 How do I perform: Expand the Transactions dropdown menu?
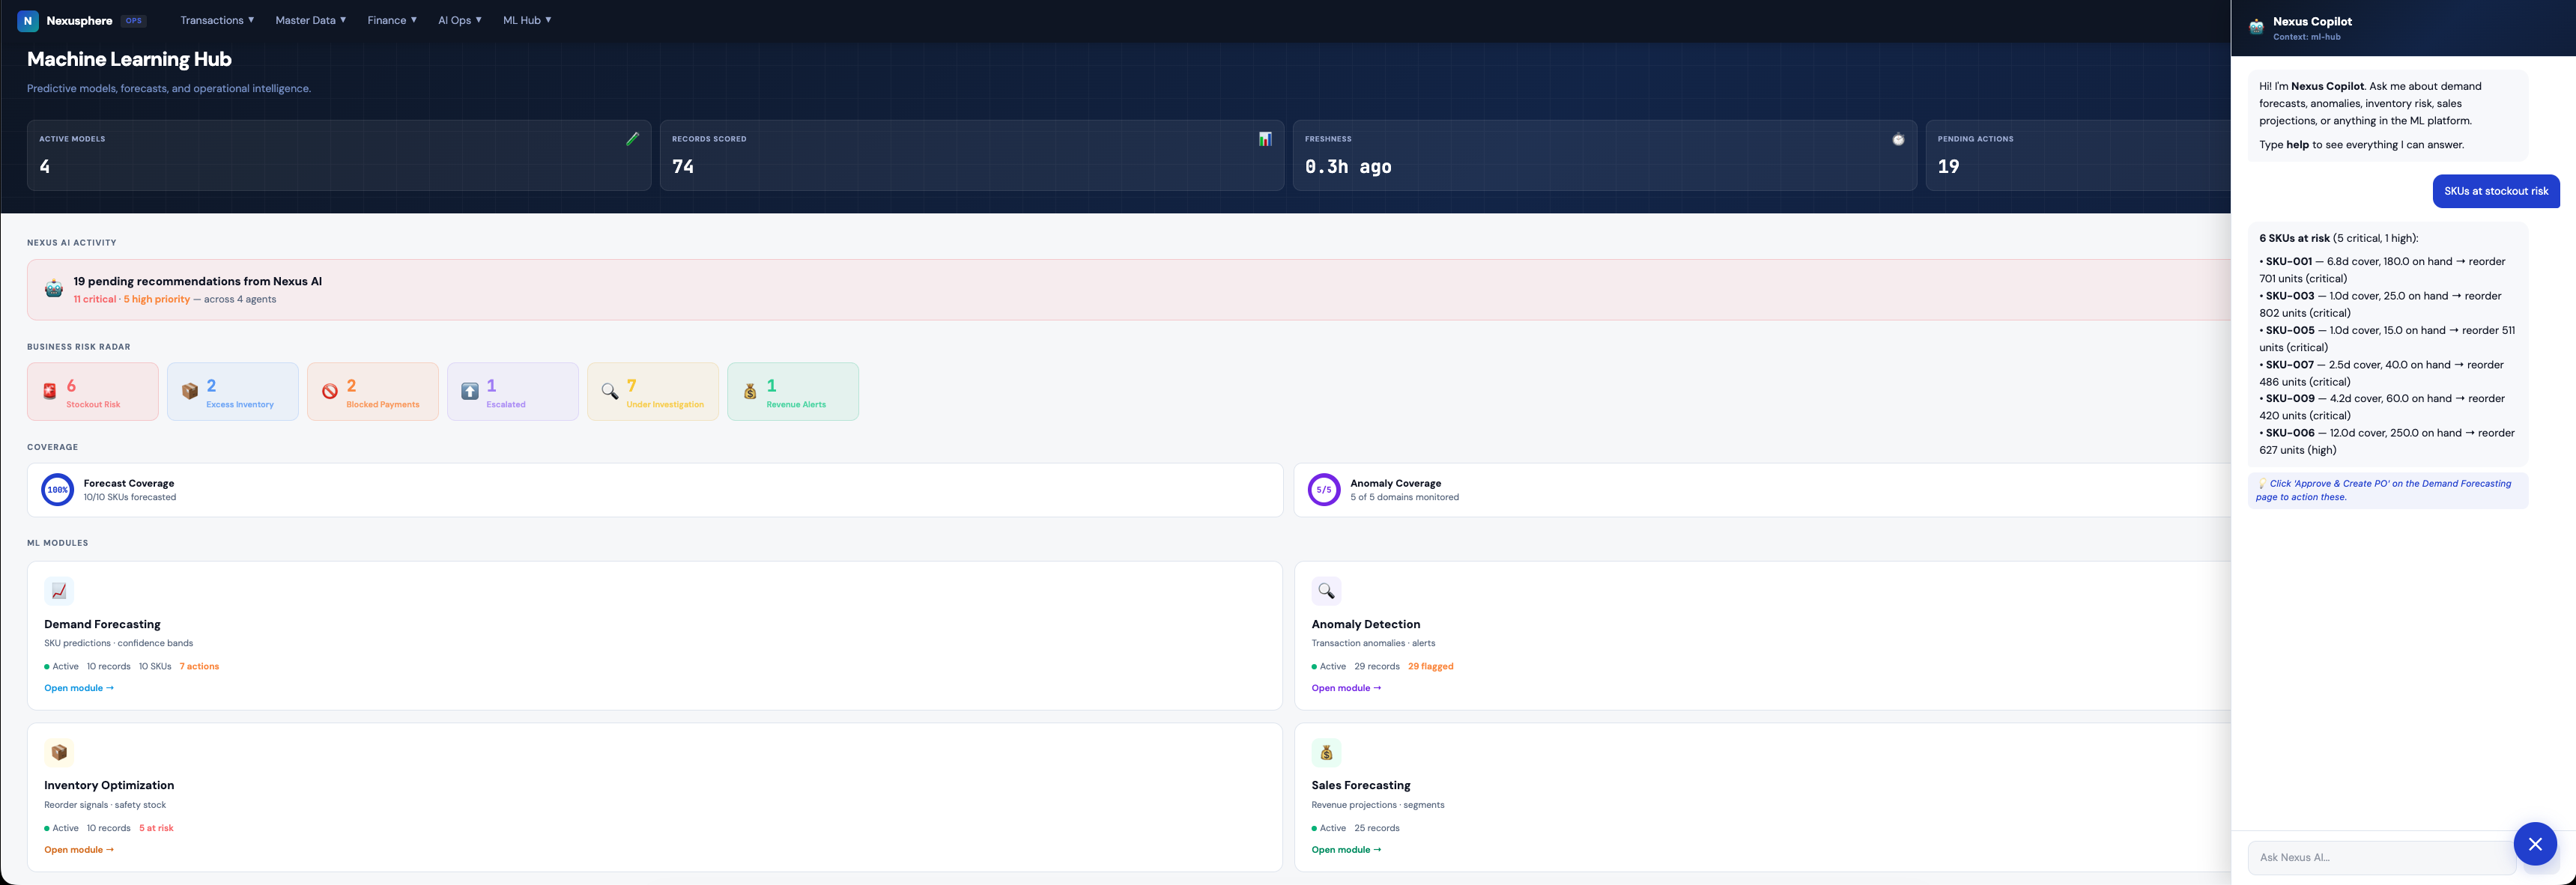point(217,20)
